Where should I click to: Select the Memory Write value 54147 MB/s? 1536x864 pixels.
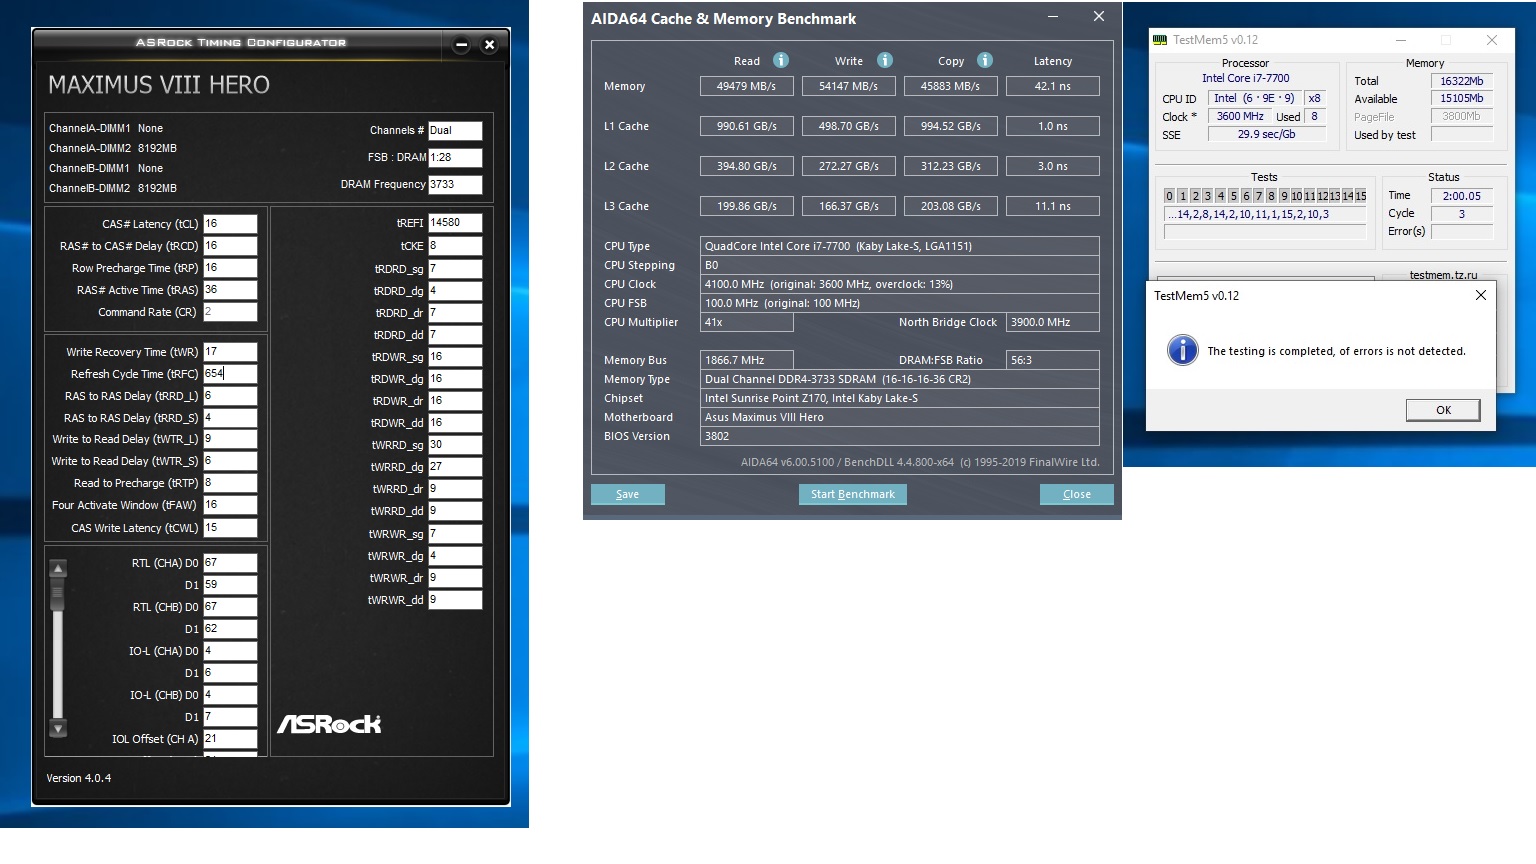point(849,86)
